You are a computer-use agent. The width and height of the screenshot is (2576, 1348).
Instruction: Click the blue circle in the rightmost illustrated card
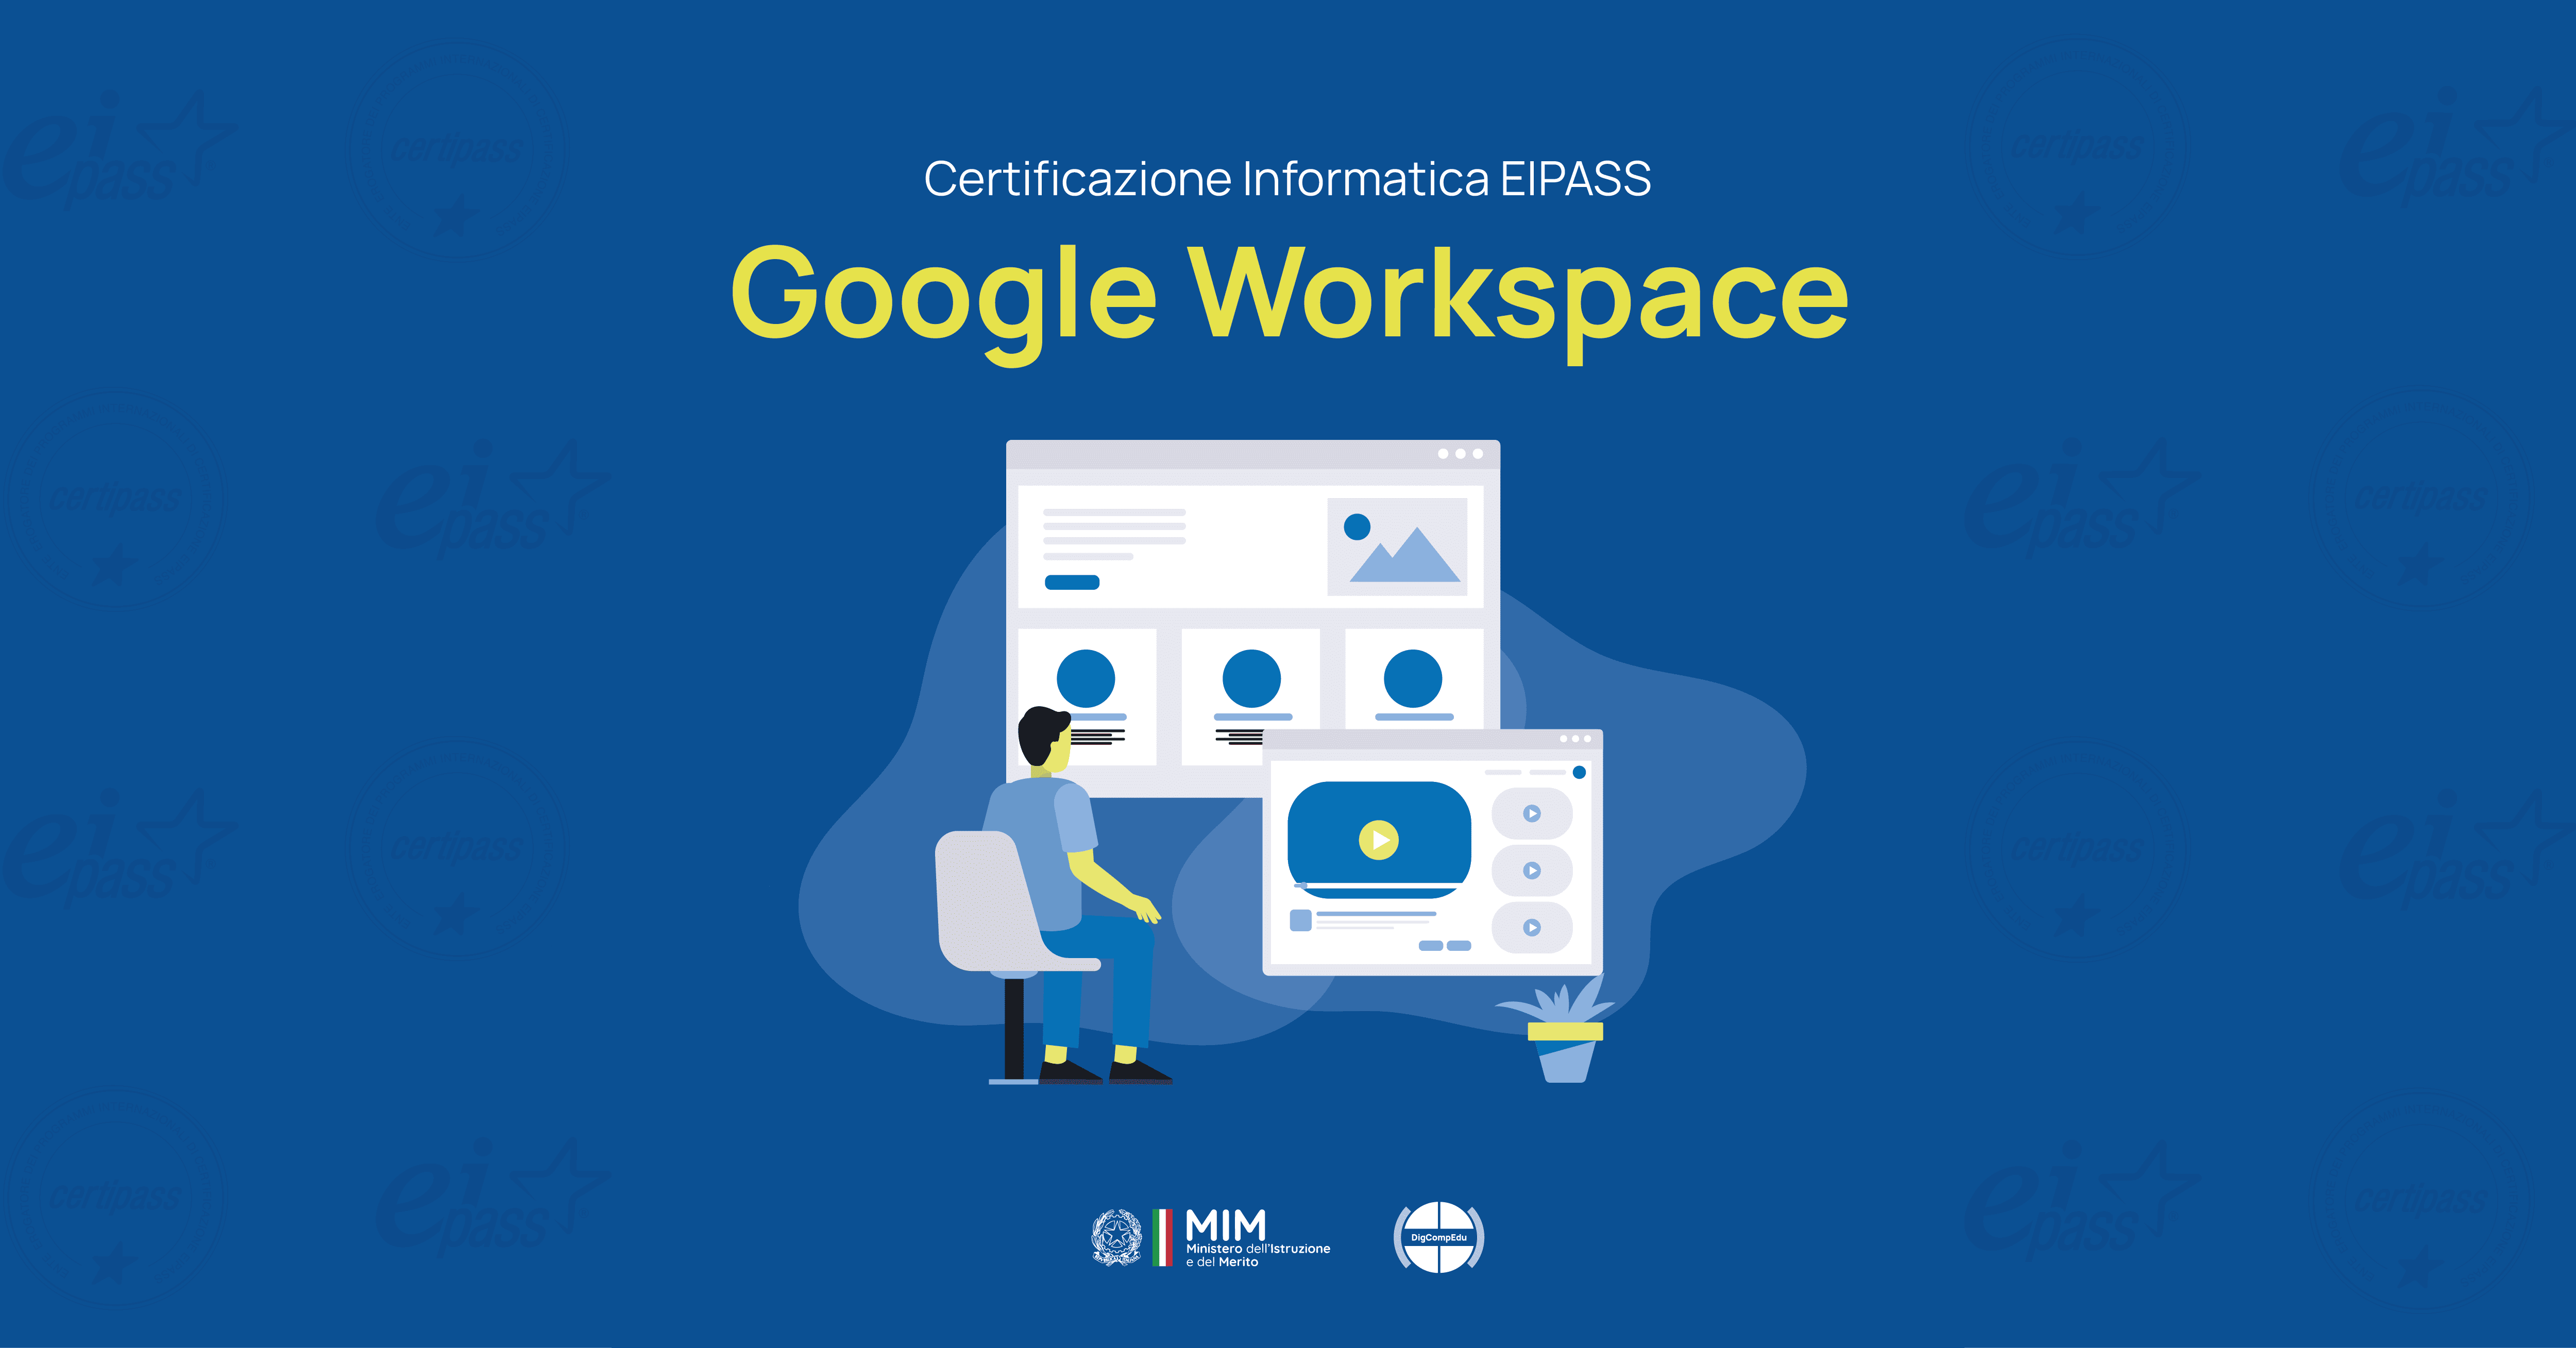point(1413,678)
